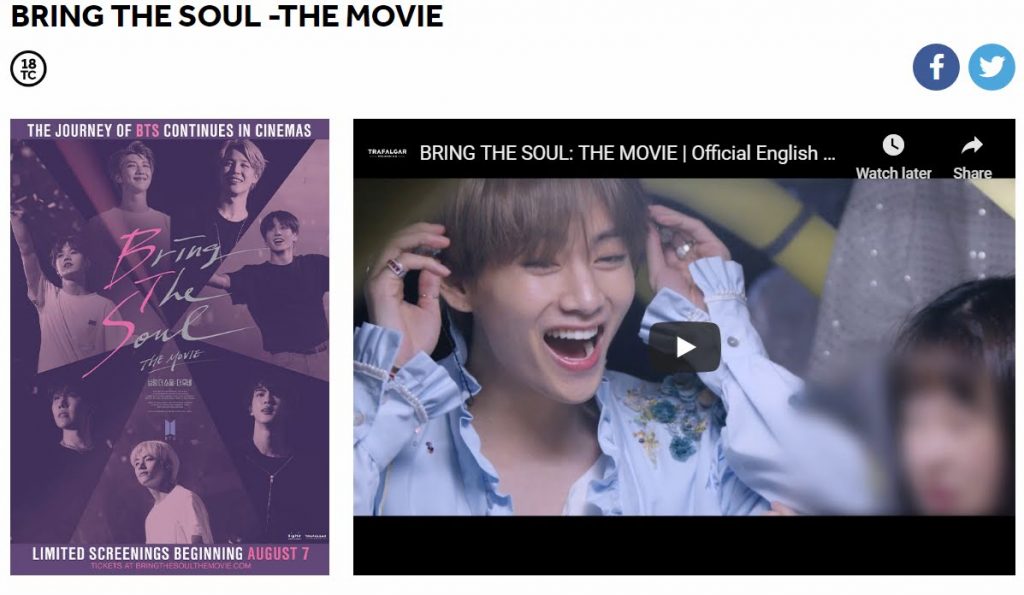
Task: Open the Bring The Soul movie poster
Action: (170, 347)
